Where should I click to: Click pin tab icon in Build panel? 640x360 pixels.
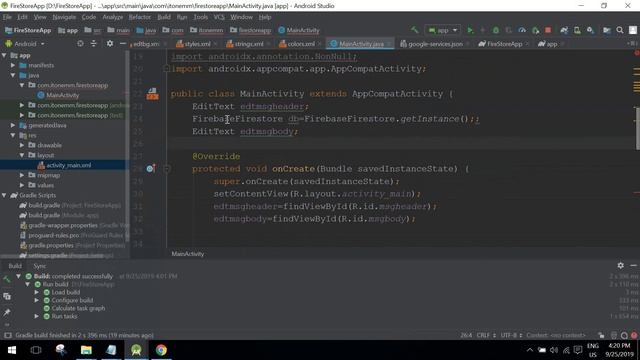7,313
